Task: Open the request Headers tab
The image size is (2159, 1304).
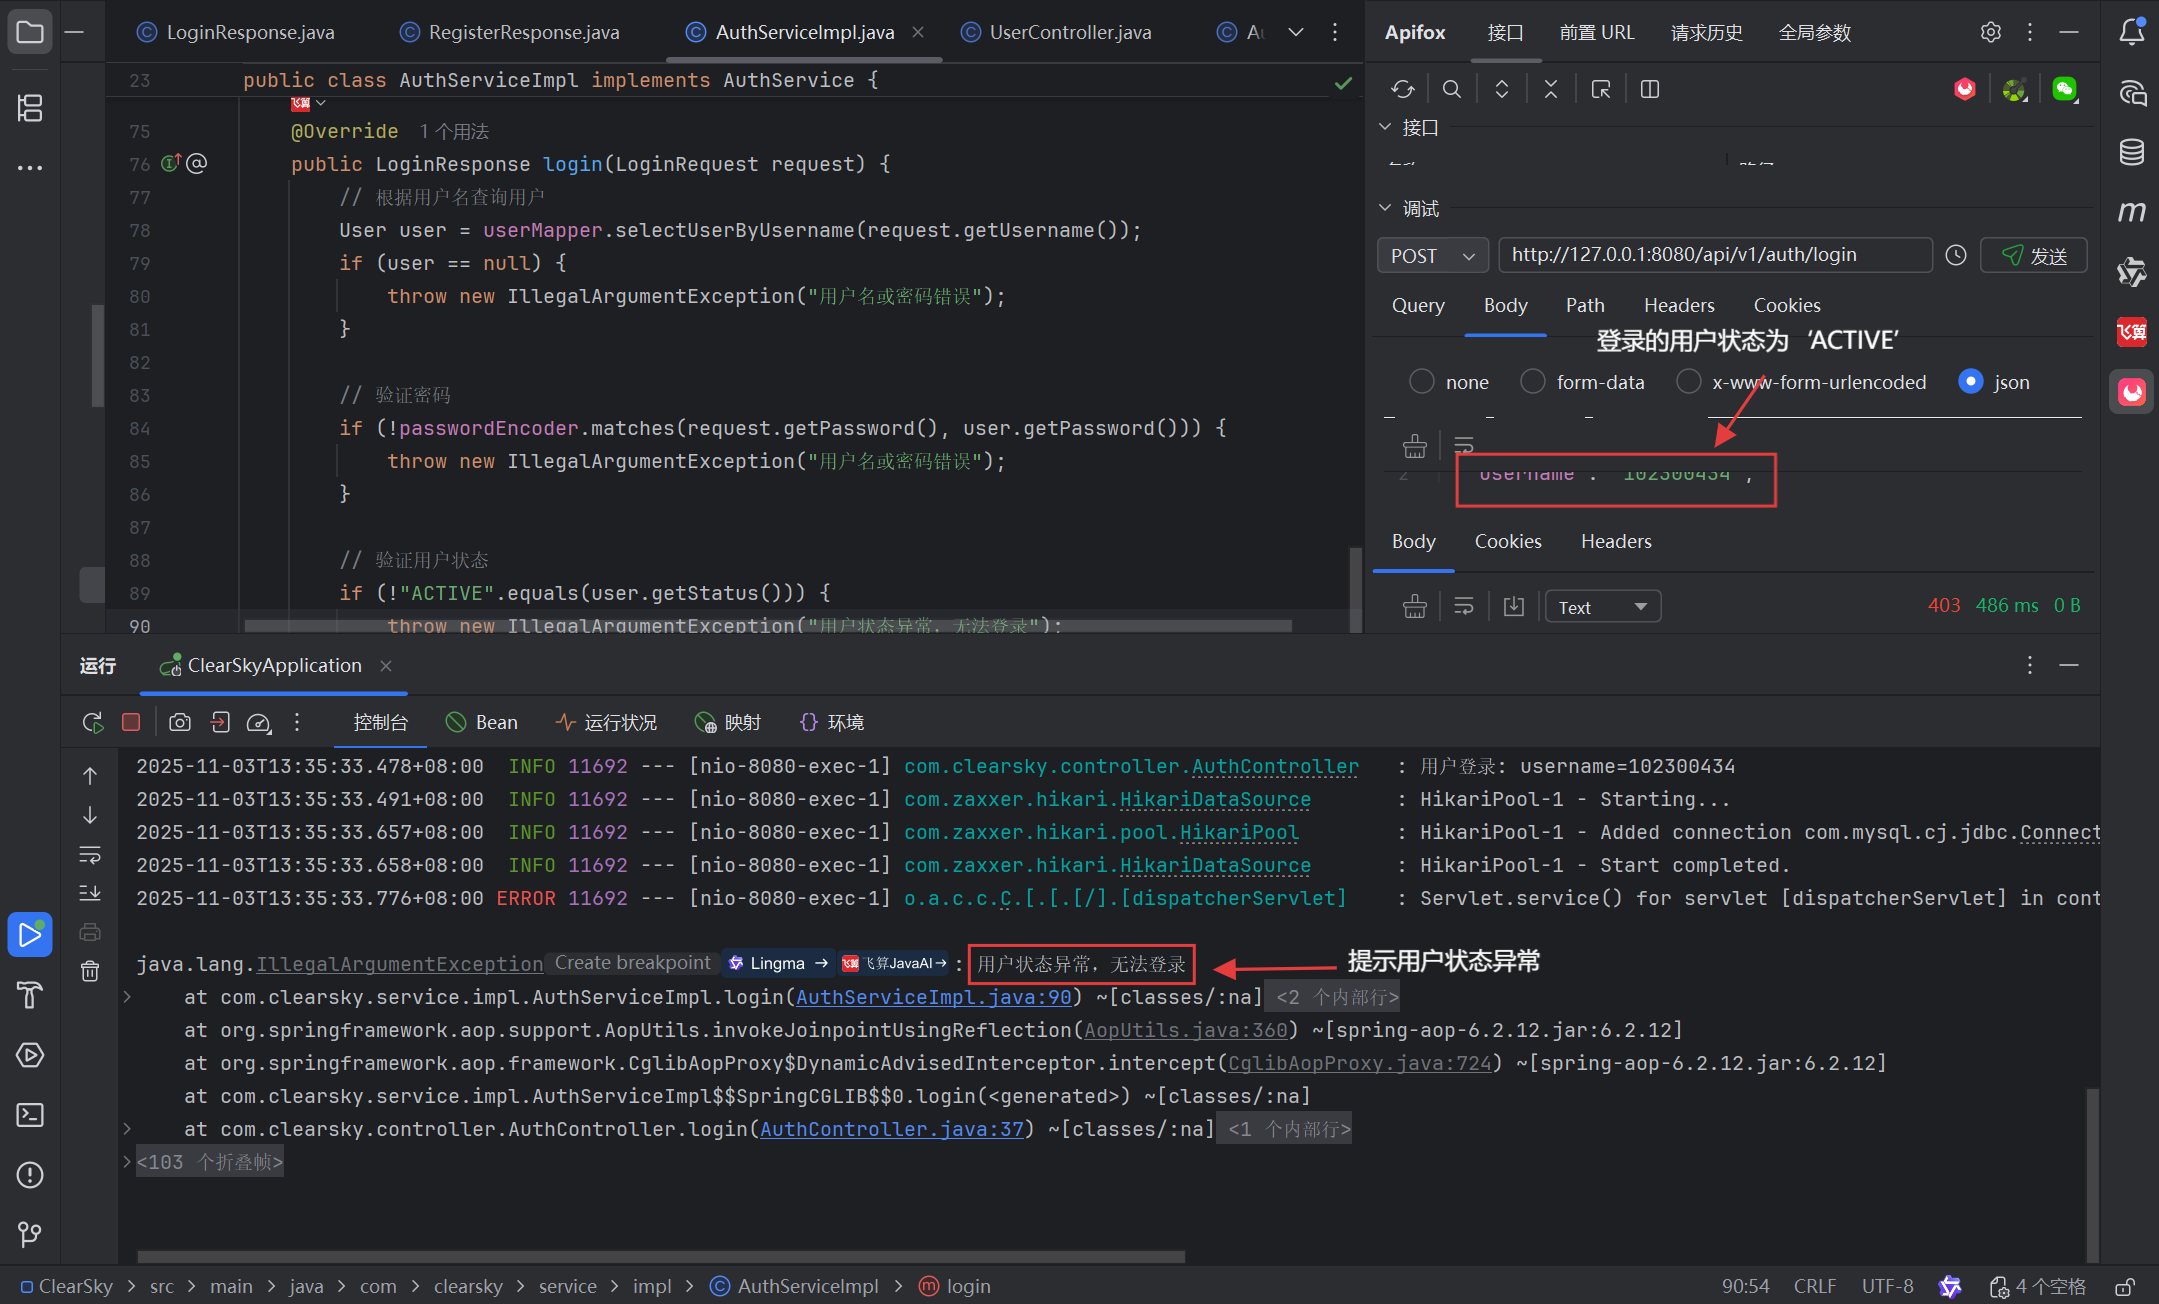Action: point(1679,305)
